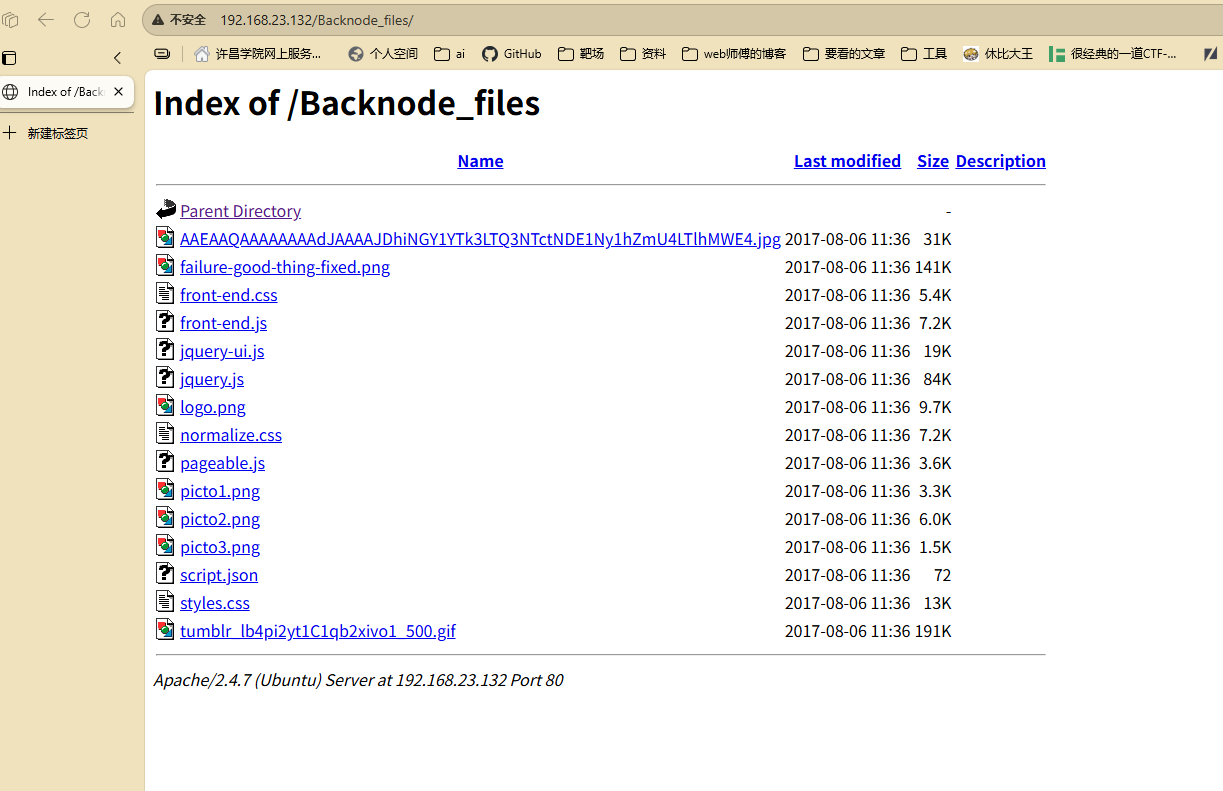Collapse the vertical tabs pane with the chevron
Screen dimensions: 1223x791
(117, 58)
